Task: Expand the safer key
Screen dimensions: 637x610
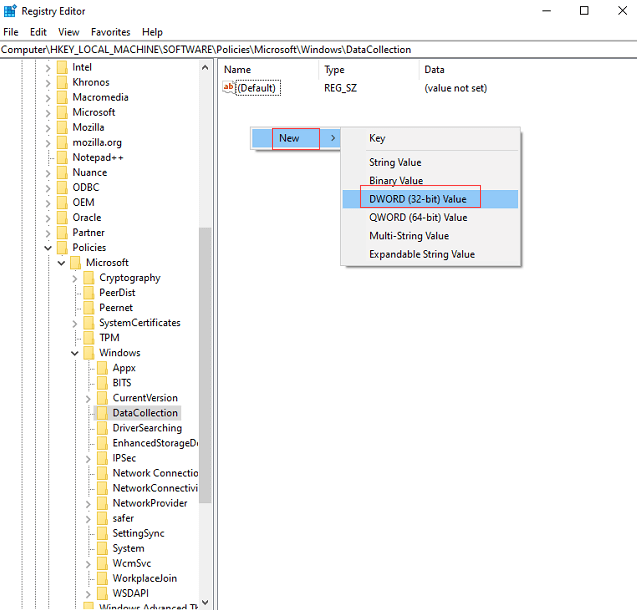Action: [x=88, y=519]
